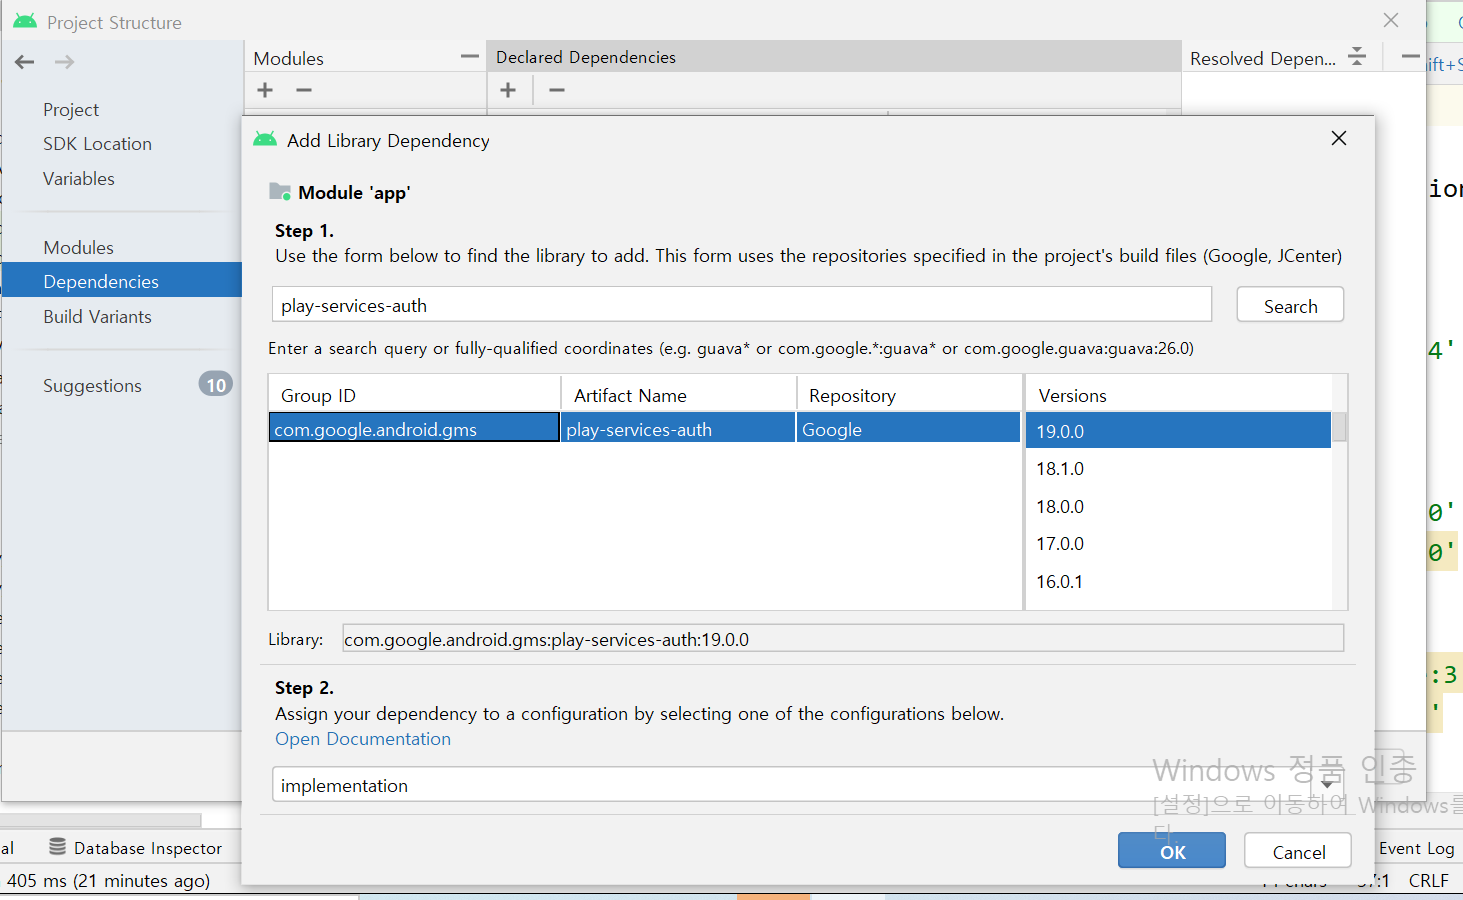Open the Event Log in the status bar
The height and width of the screenshot is (900, 1463).
[1416, 848]
